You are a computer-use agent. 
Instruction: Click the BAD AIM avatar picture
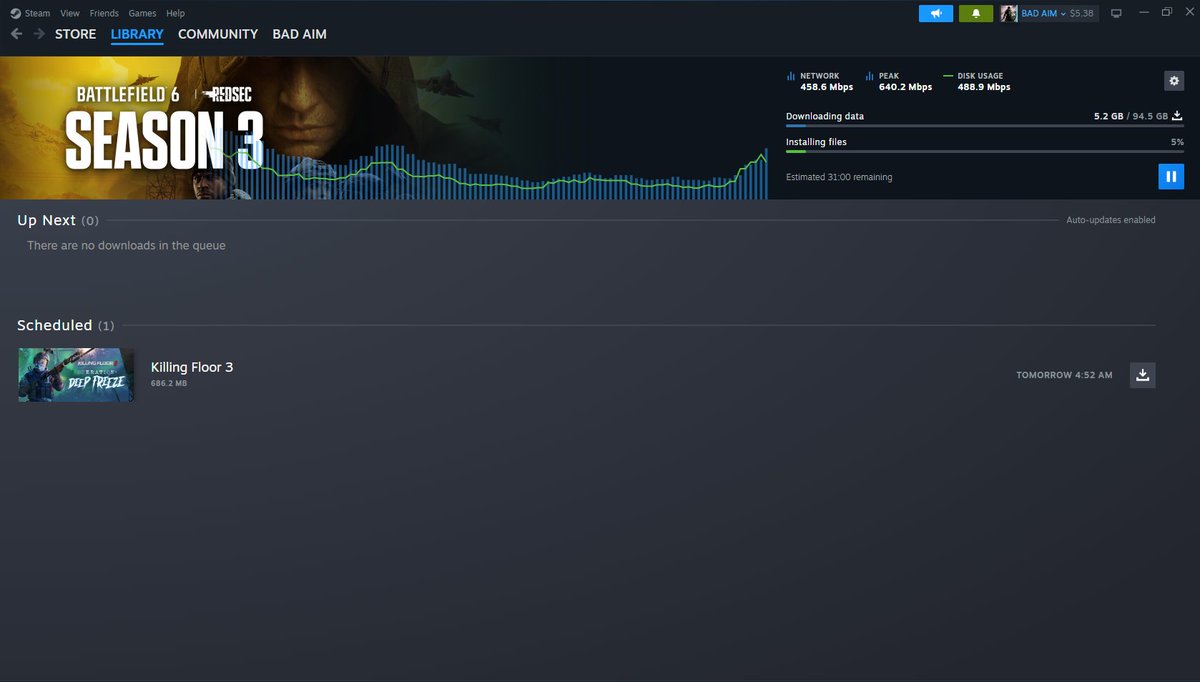(1009, 13)
